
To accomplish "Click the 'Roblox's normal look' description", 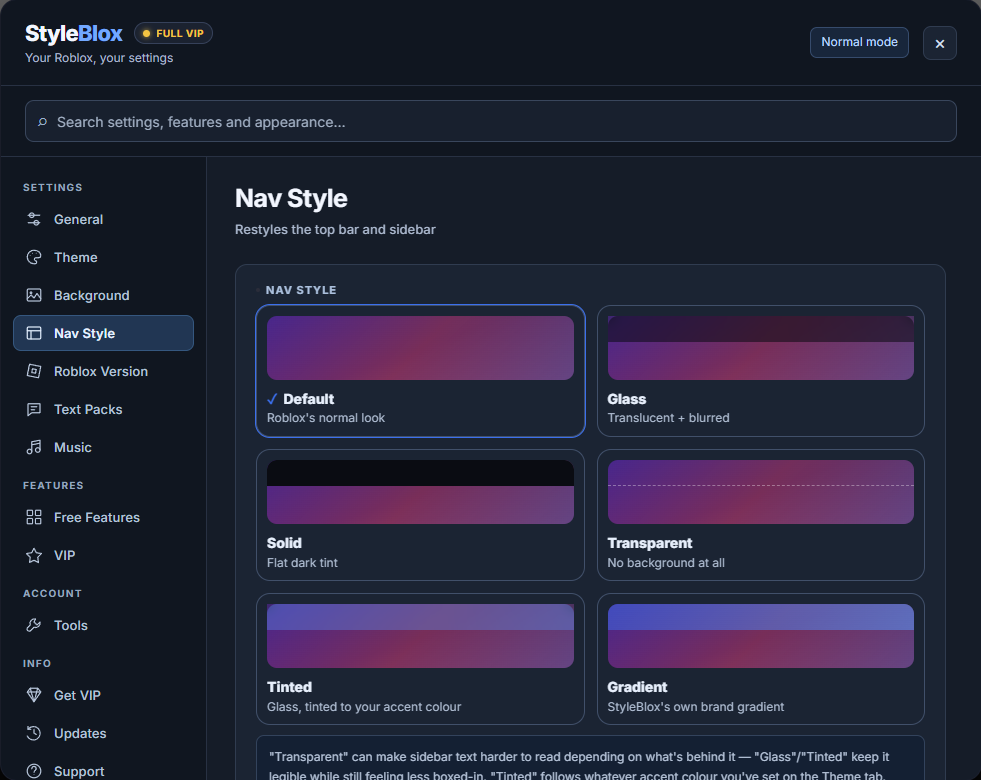I will (325, 418).
